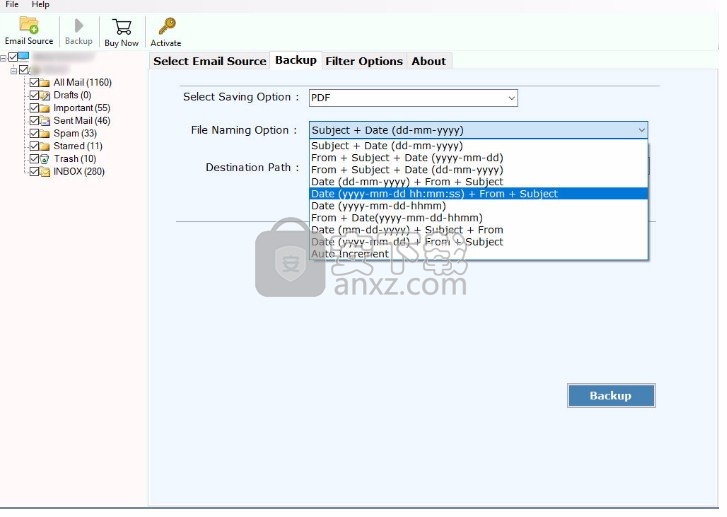Uncheck the Drafts checkbox
The width and height of the screenshot is (727, 517).
pos(34,96)
